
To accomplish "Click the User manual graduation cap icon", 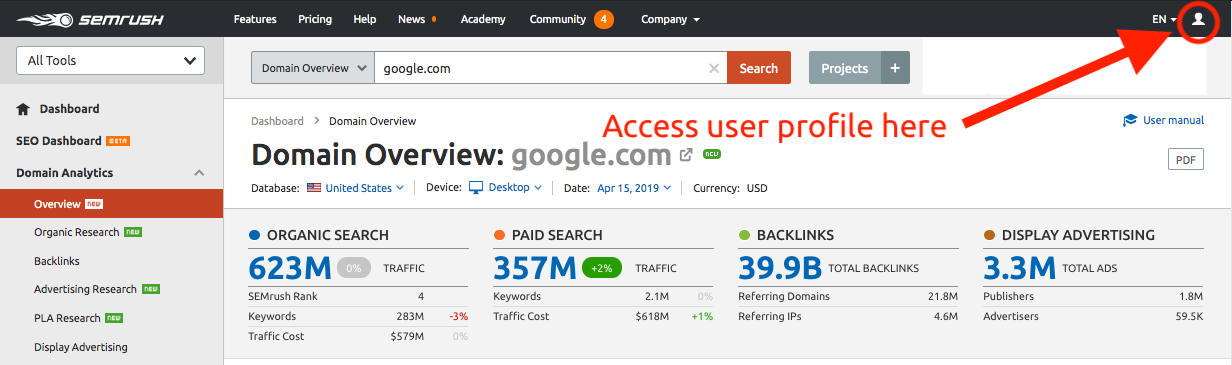I will pos(1130,120).
